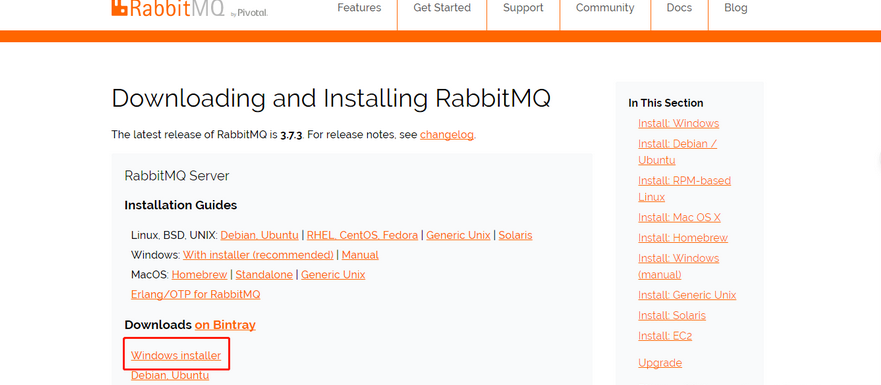881x385 pixels.
Task: Open the Debian, Ubuntu installation guide link
Action: click(x=259, y=235)
